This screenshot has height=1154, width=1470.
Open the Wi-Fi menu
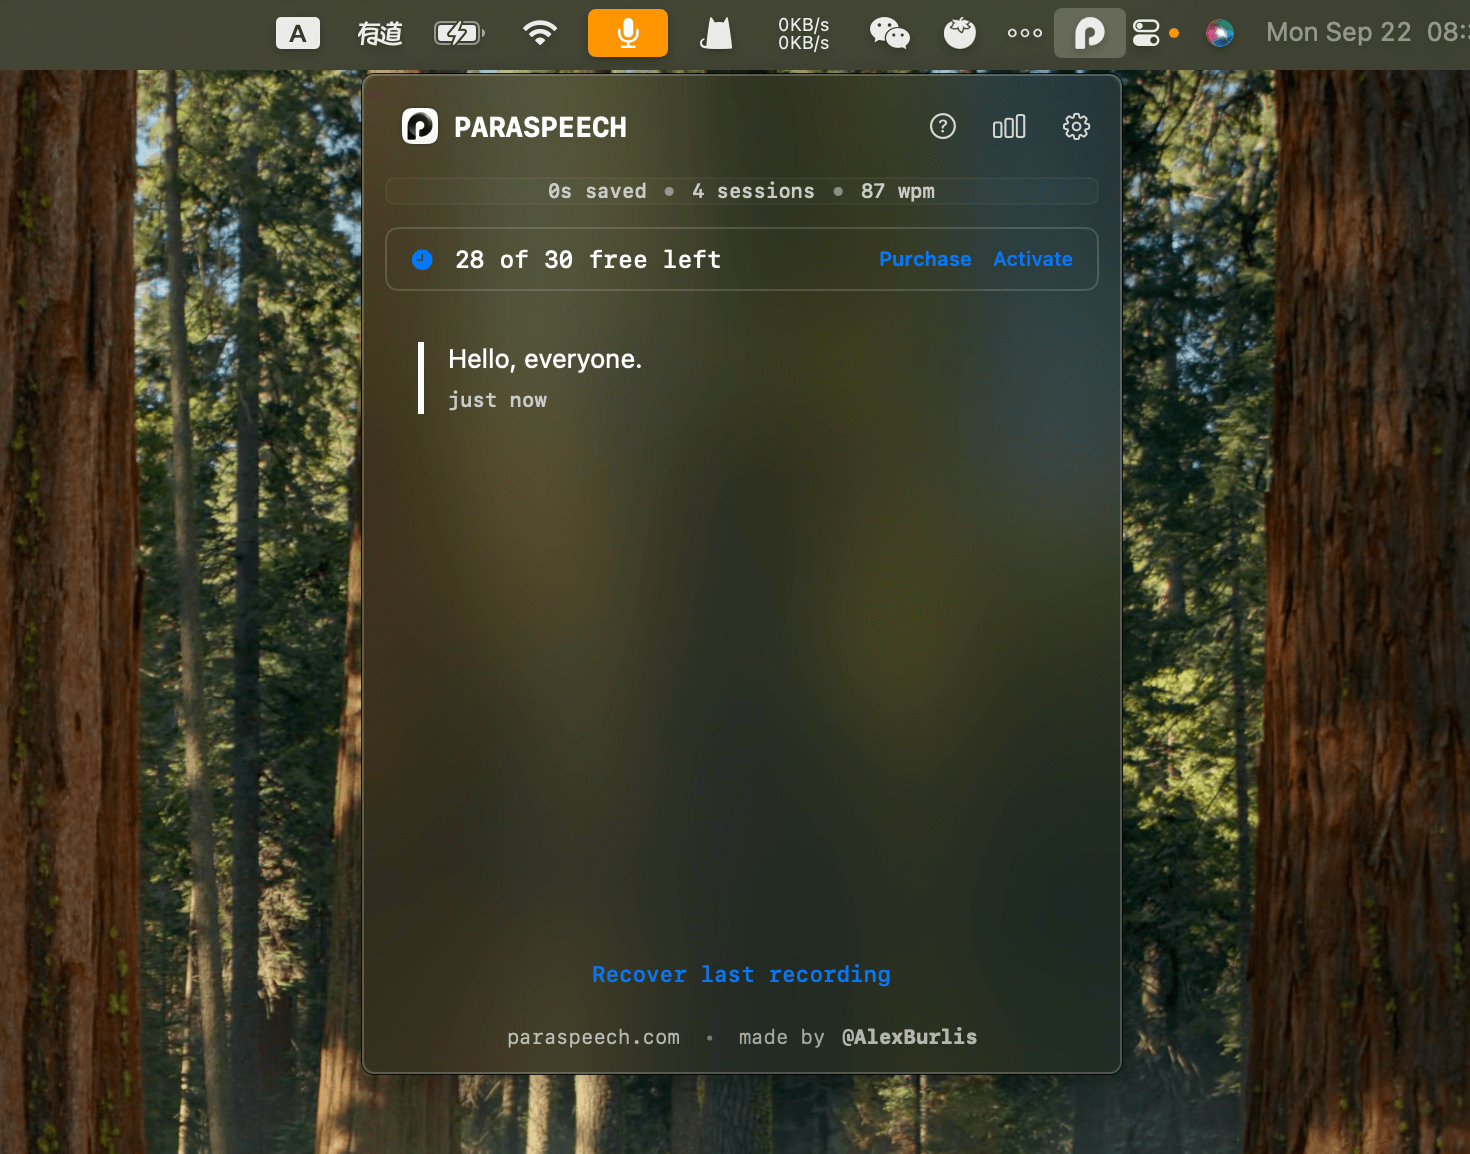pyautogui.click(x=539, y=33)
